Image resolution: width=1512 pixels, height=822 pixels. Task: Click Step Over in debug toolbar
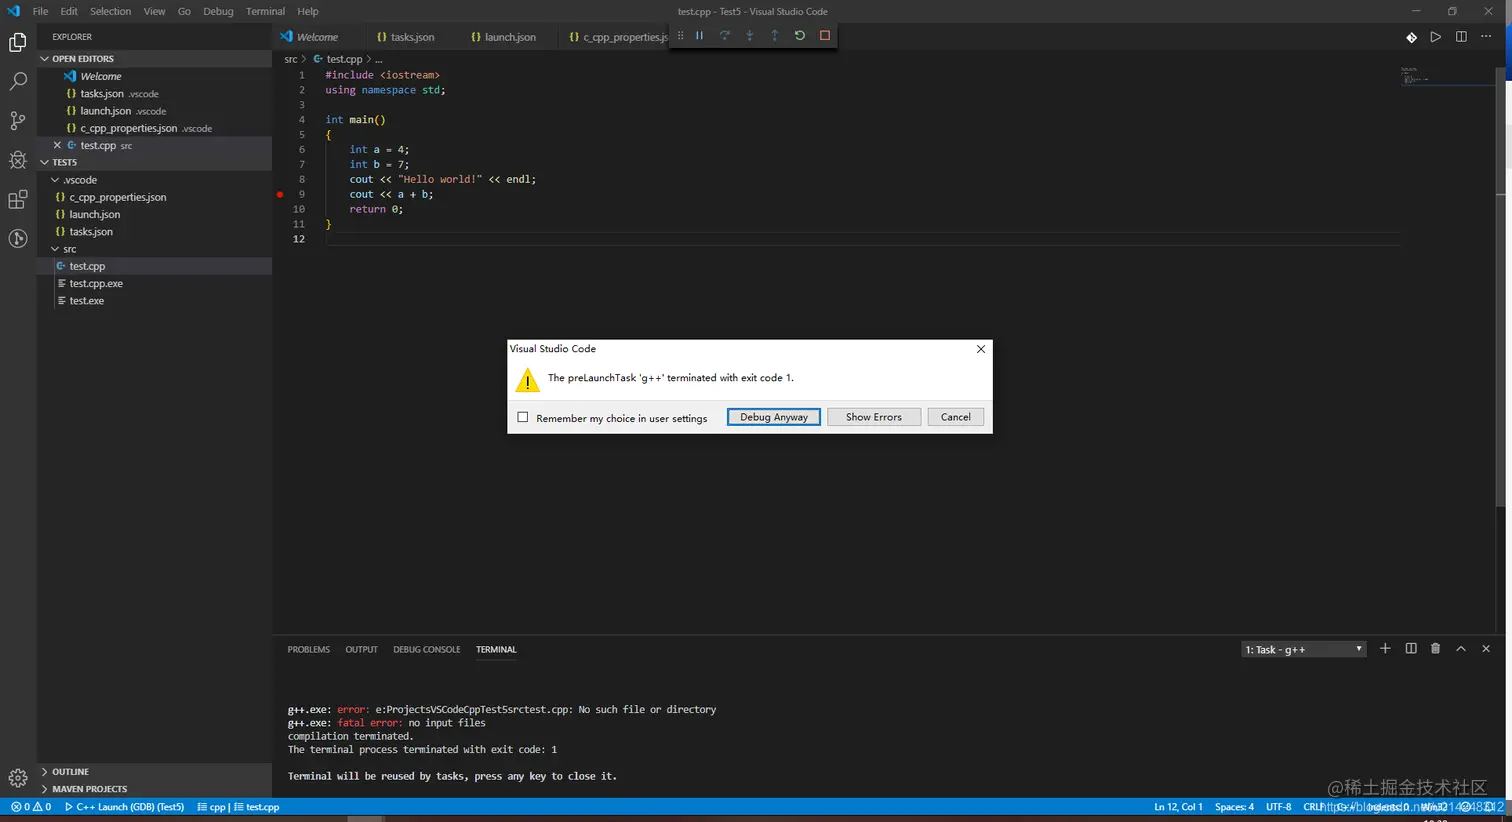click(725, 35)
